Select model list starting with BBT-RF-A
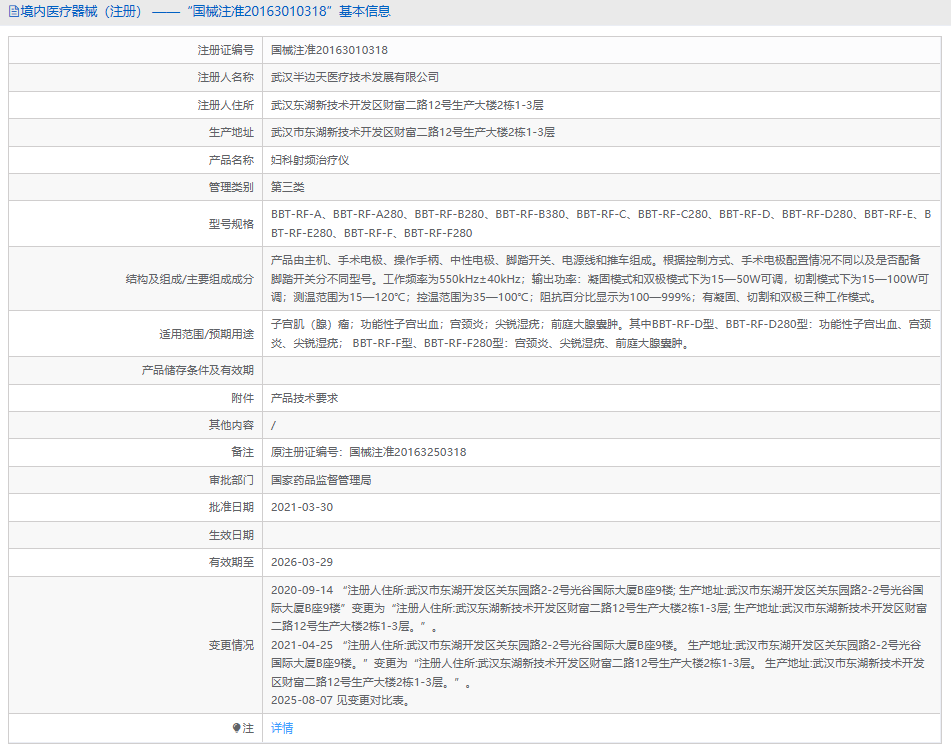951x752 pixels. pos(601,224)
